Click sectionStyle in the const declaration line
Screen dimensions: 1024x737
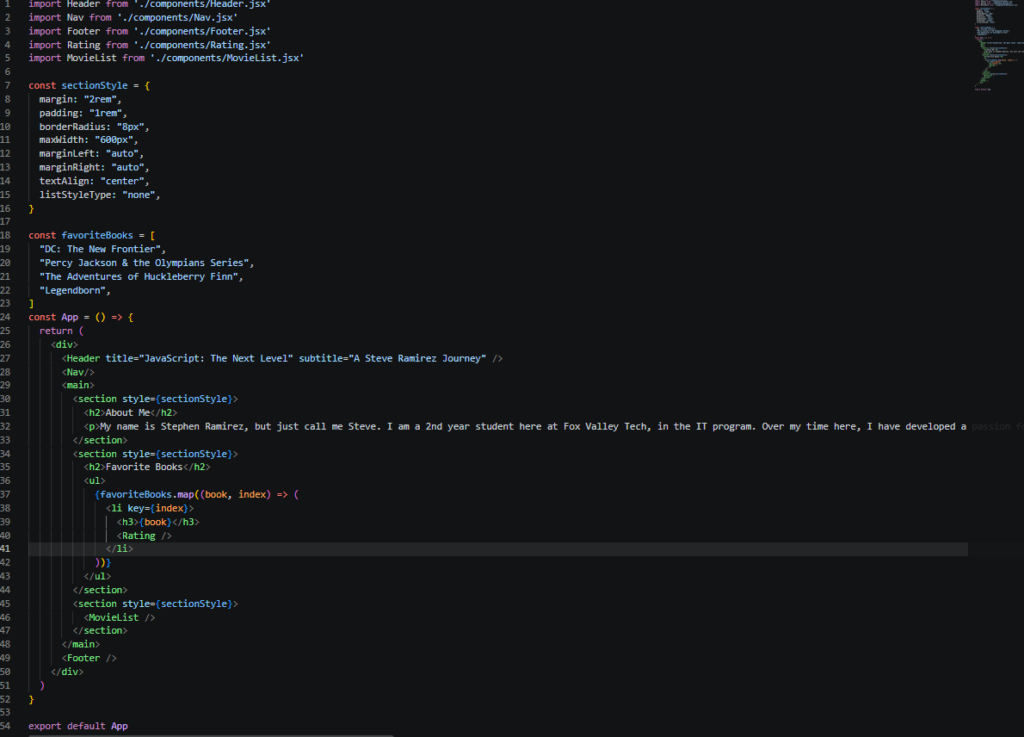[x=95, y=86]
